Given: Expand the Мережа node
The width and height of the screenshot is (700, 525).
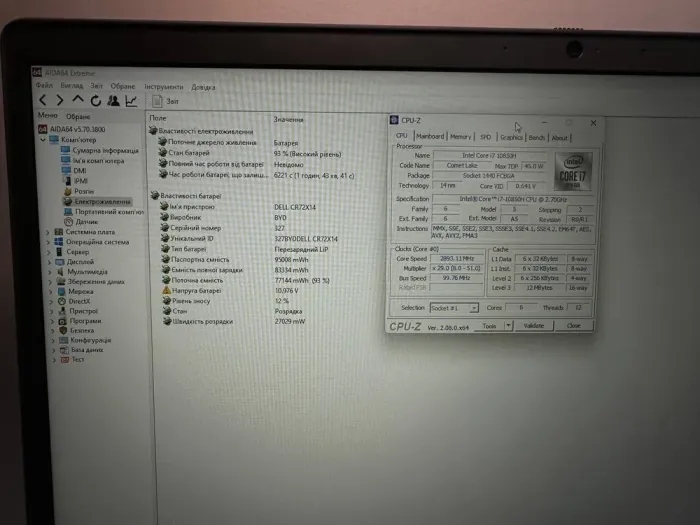Looking at the screenshot, I should tap(50, 292).
